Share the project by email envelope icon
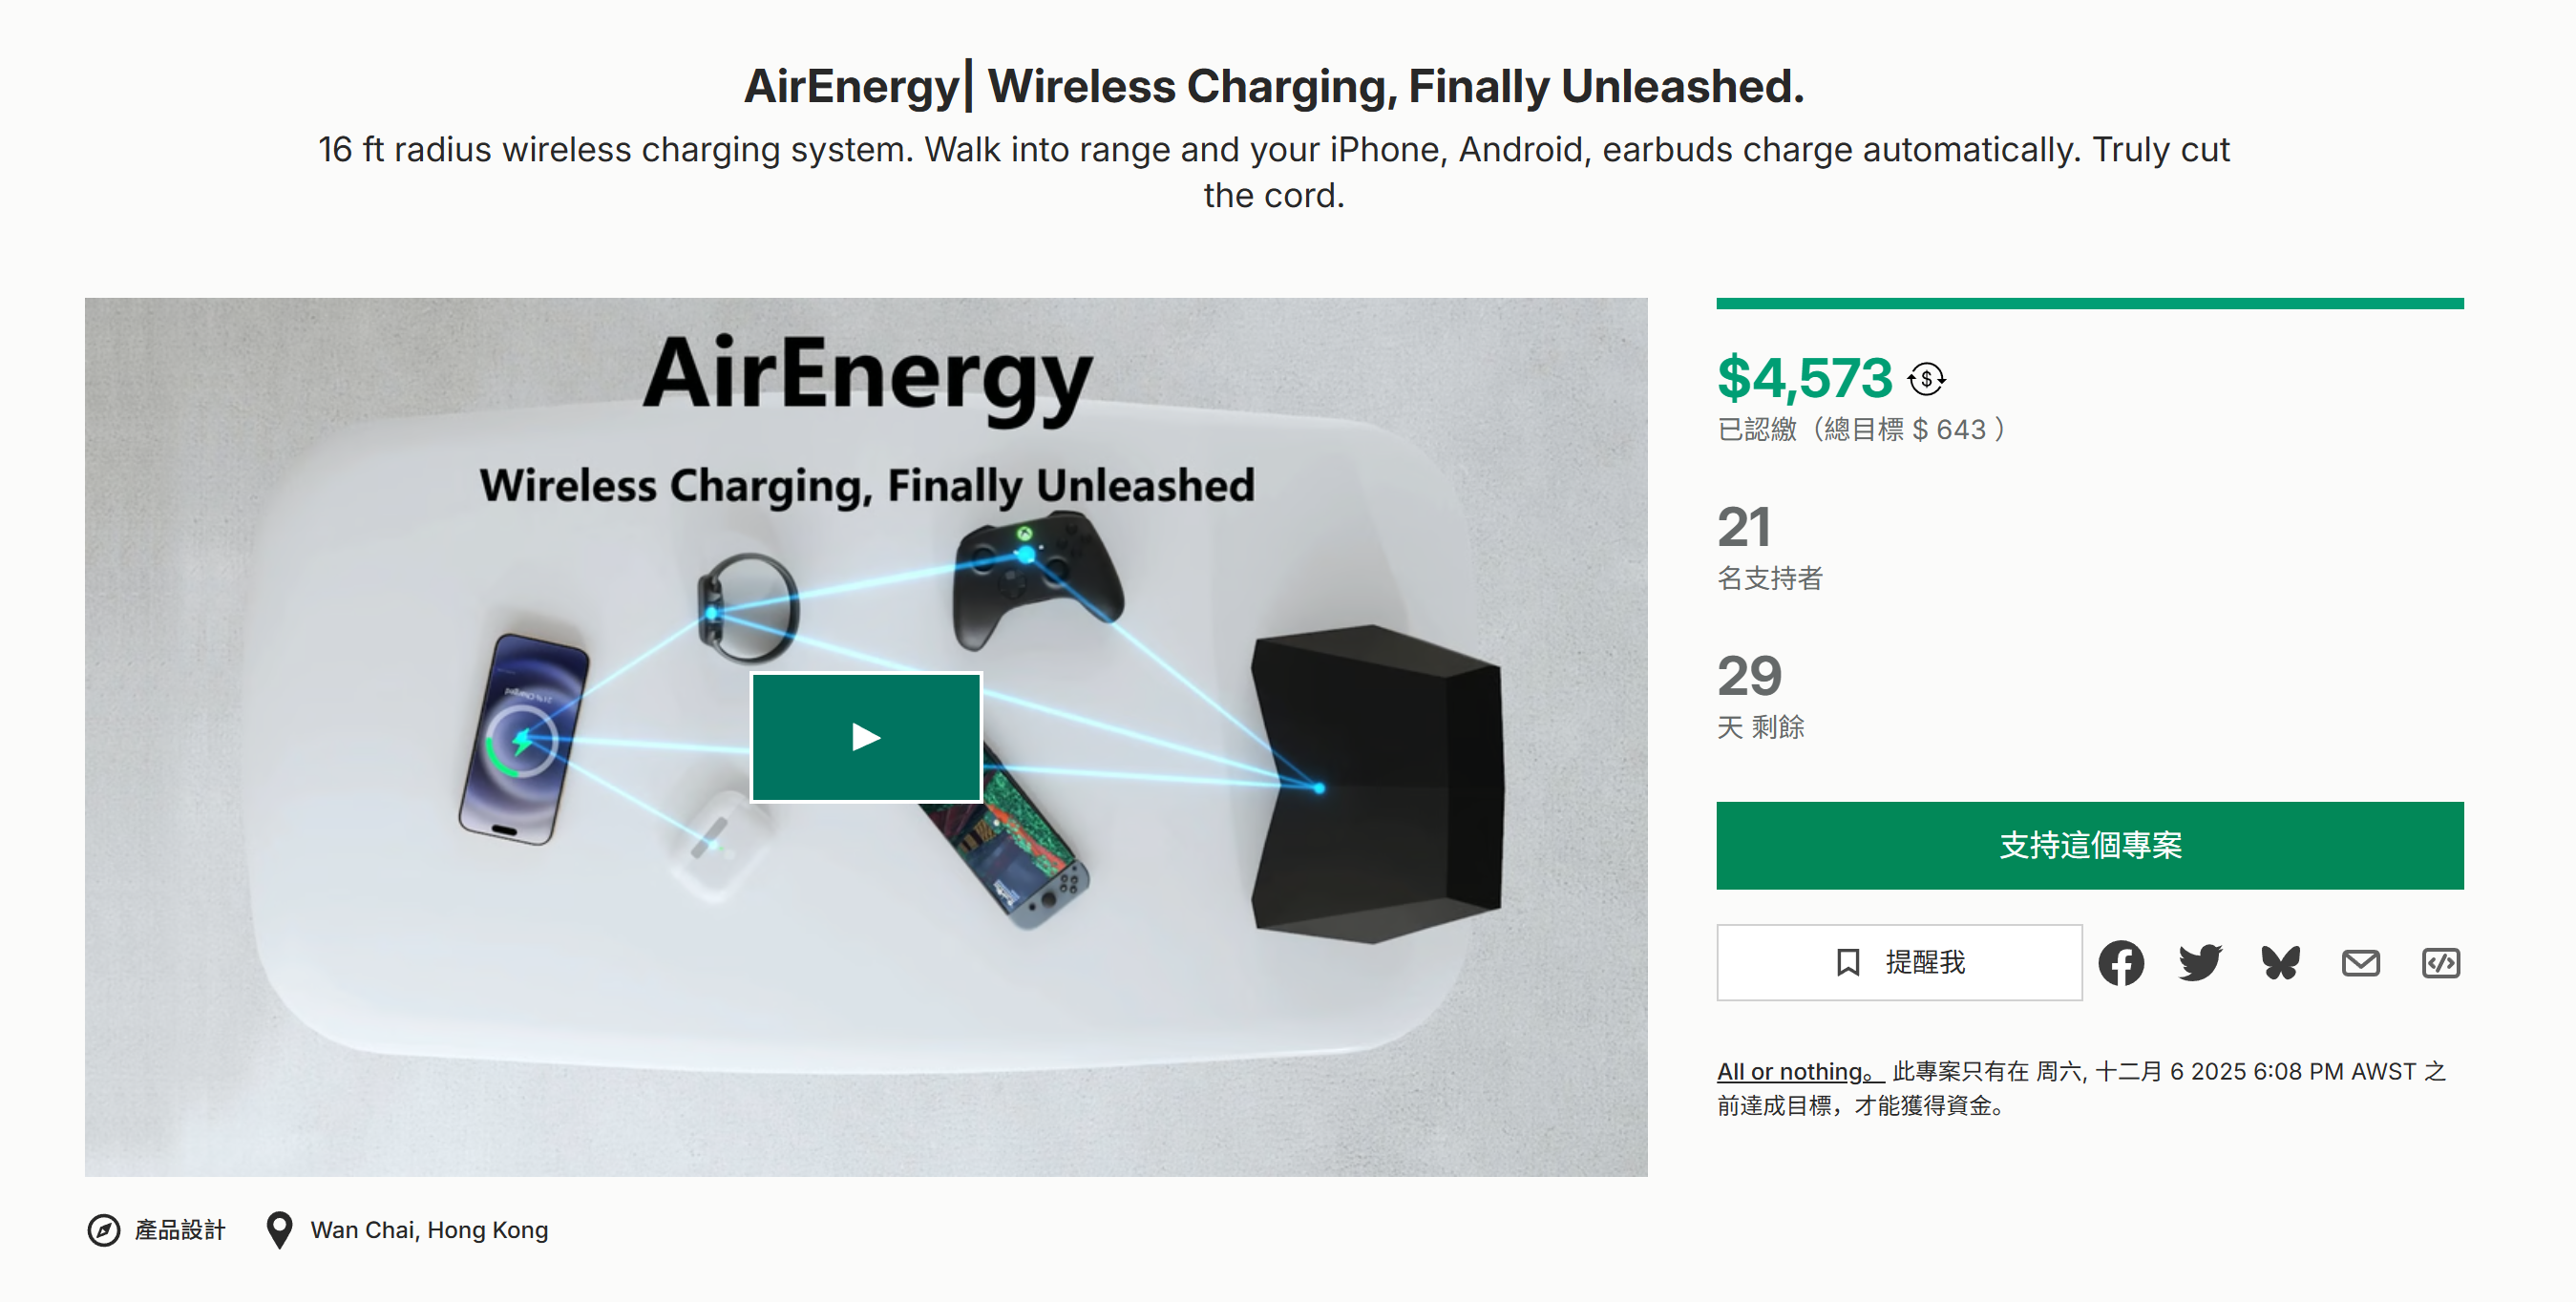This screenshot has width=2576, height=1302. coord(2360,963)
